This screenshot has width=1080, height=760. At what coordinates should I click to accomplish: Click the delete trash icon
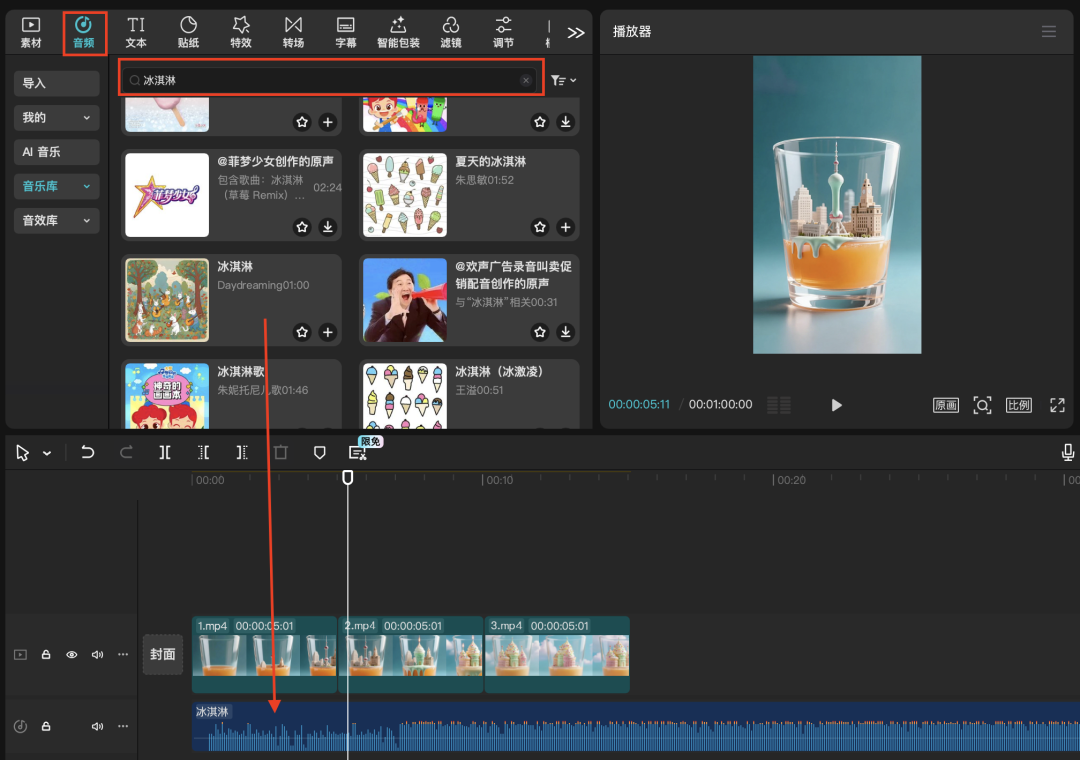click(x=281, y=453)
